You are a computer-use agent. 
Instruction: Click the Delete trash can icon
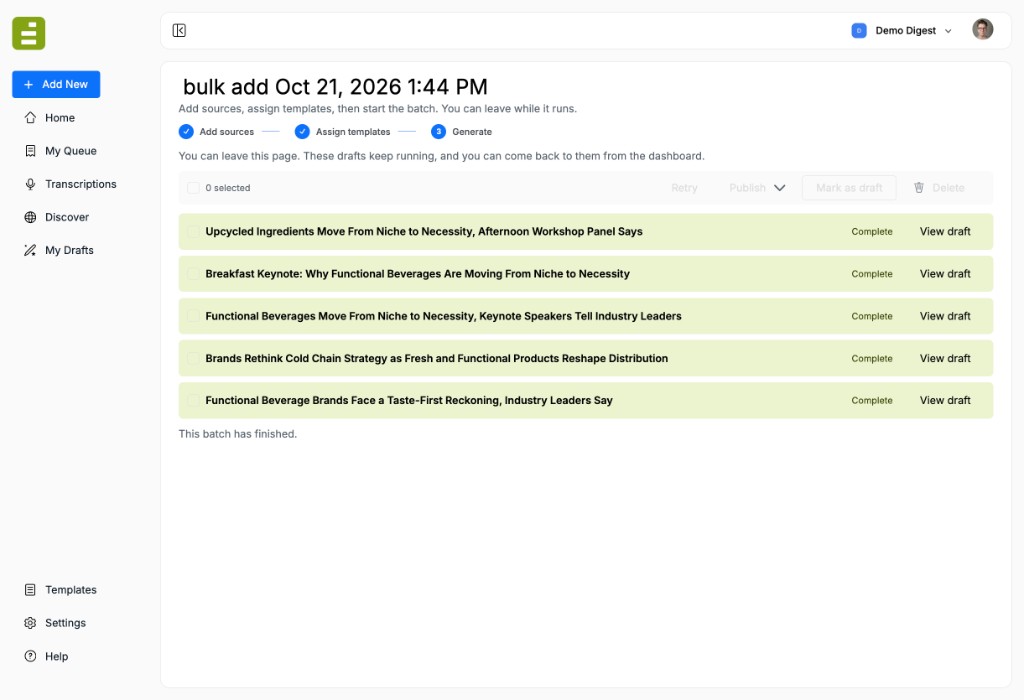[x=919, y=187]
